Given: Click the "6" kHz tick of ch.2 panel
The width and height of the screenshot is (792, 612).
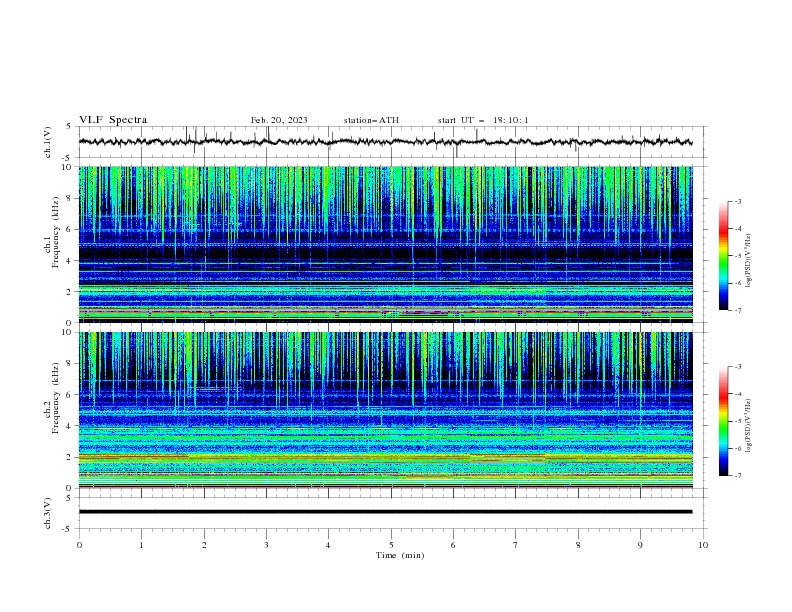Looking at the screenshot, I should pyautogui.click(x=70, y=395).
